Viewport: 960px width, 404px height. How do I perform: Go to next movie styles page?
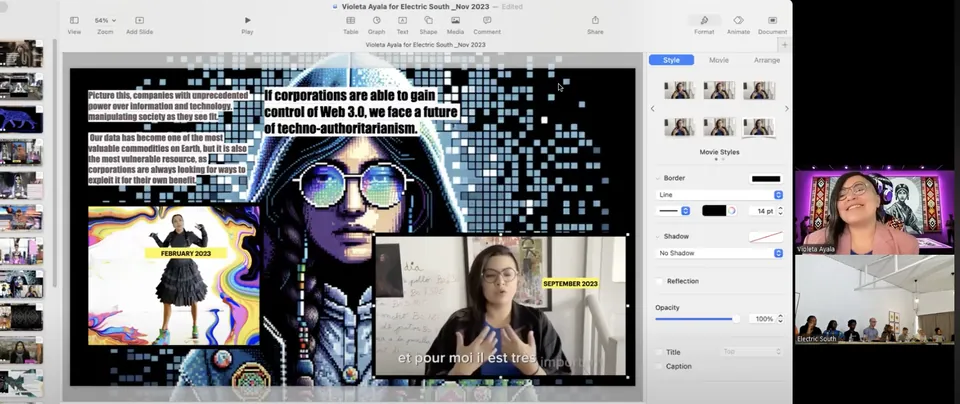pos(787,108)
